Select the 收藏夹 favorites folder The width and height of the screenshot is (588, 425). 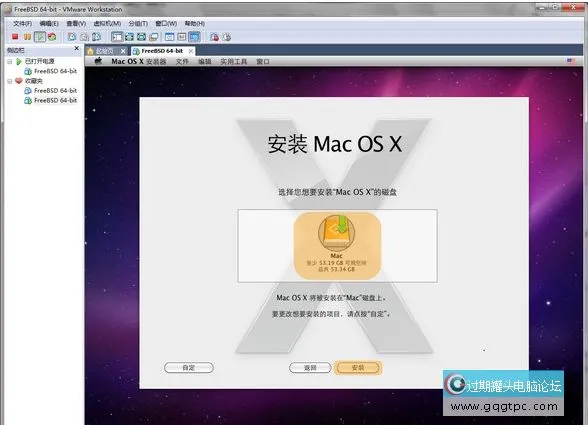click(x=34, y=81)
